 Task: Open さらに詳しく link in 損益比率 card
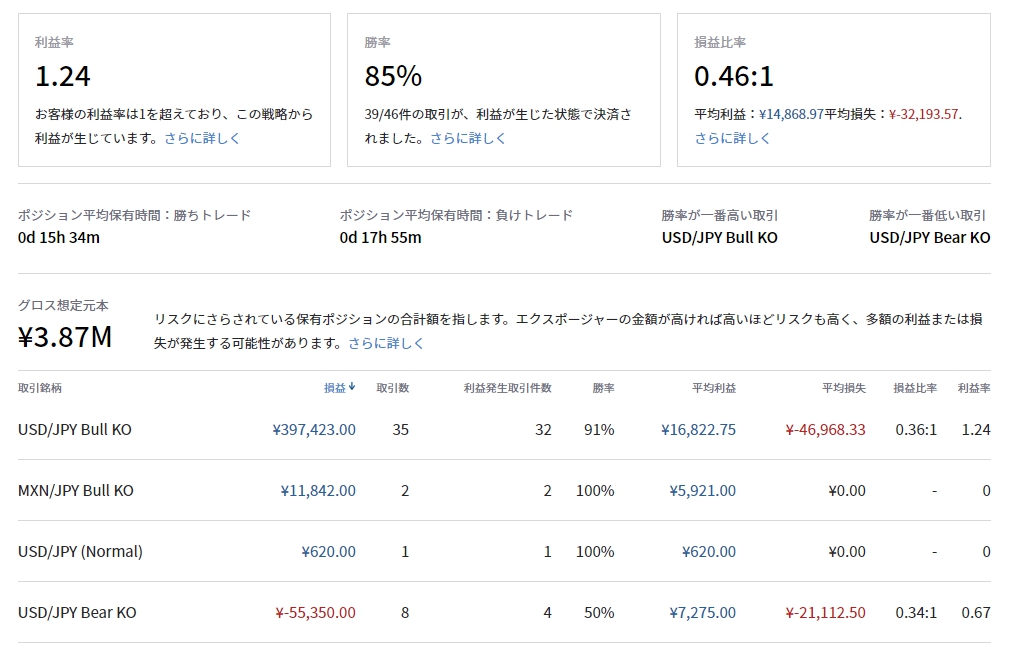tap(733, 138)
